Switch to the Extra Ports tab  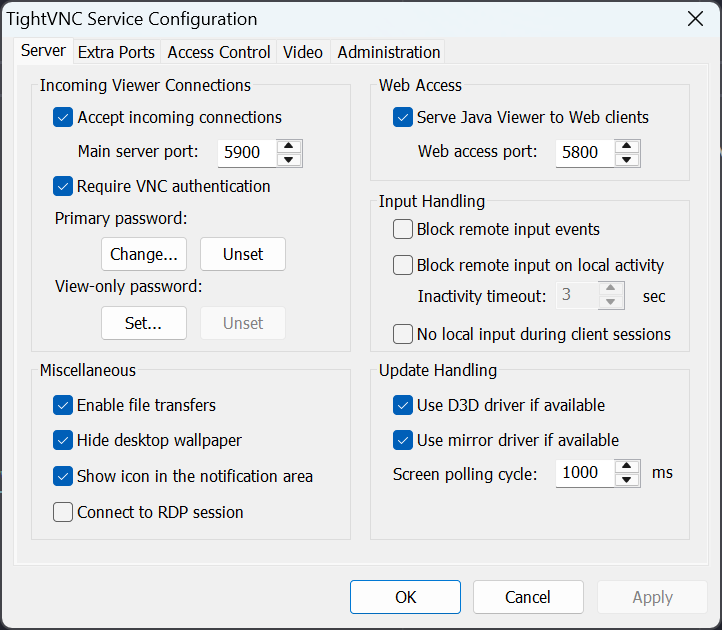116,52
